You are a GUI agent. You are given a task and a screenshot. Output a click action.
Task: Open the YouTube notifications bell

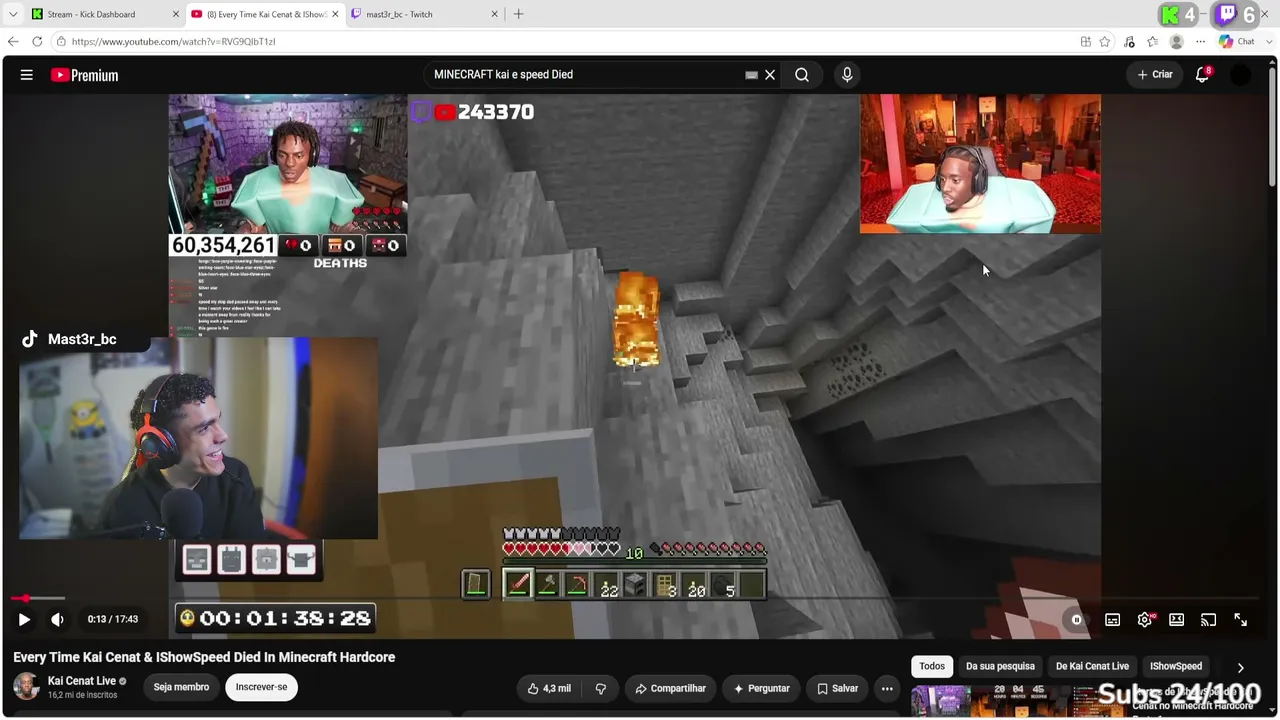(1203, 75)
